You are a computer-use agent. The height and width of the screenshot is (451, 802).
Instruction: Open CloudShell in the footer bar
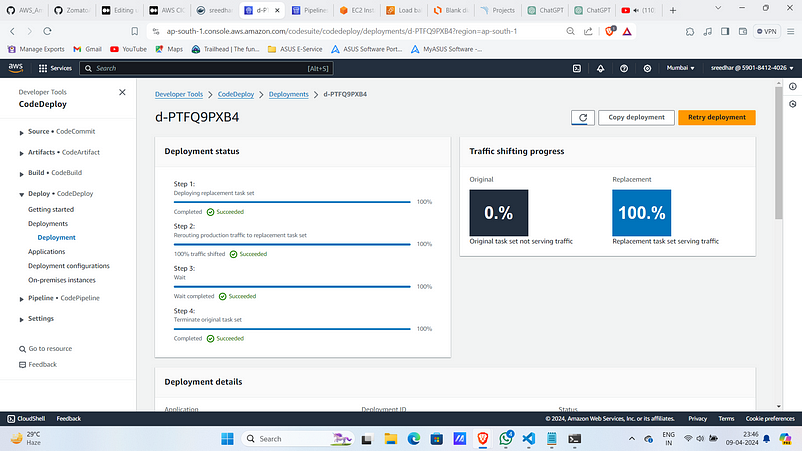pos(26,418)
